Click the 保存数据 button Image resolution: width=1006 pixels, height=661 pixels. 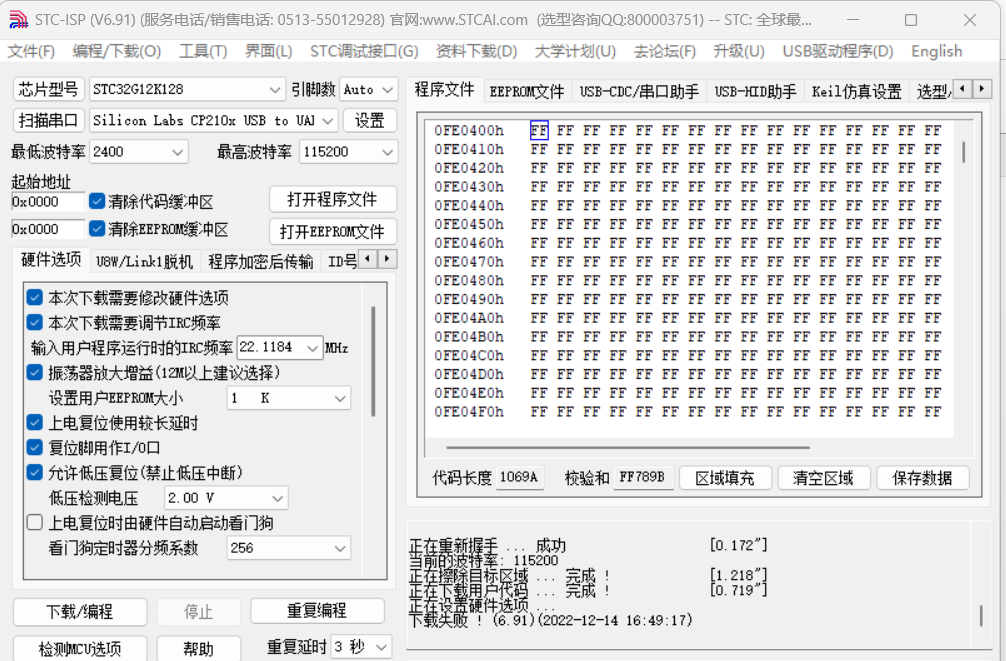coord(922,477)
